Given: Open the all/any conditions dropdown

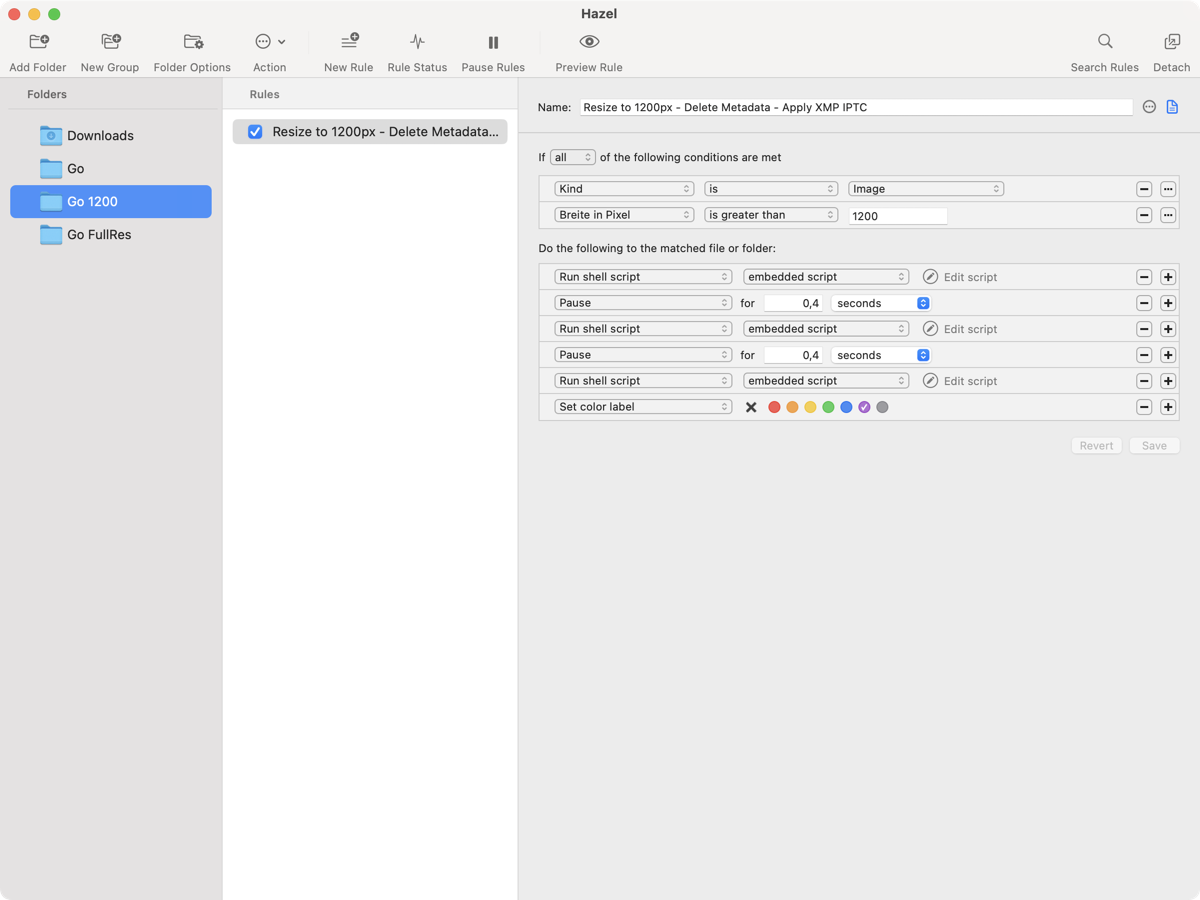Looking at the screenshot, I should click(573, 157).
